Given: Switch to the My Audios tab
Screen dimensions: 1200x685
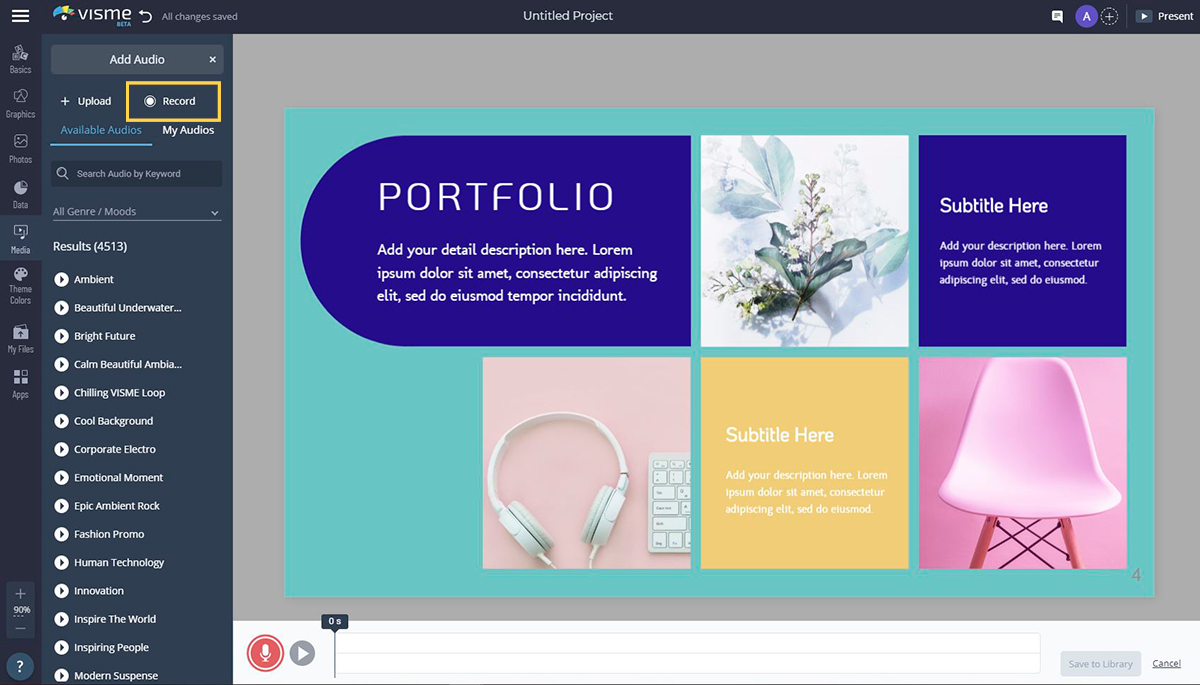Looking at the screenshot, I should (x=188, y=130).
